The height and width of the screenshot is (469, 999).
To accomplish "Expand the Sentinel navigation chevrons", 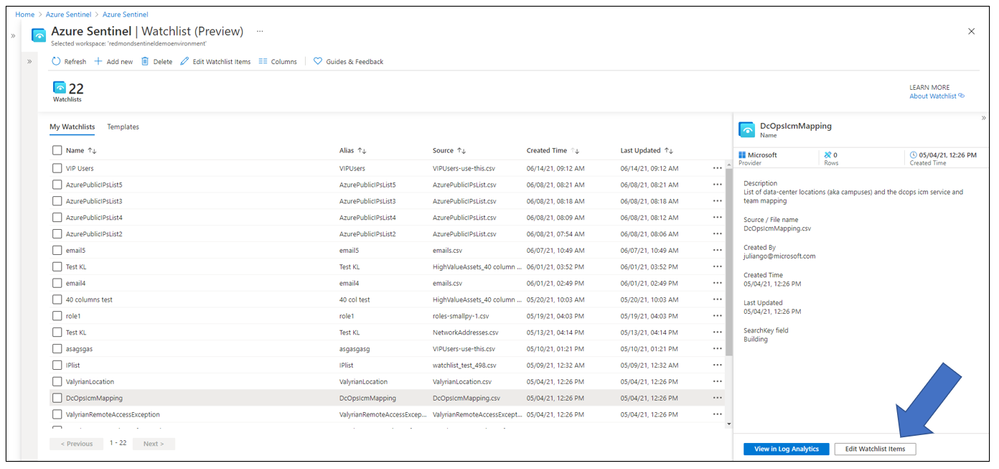I will 29,61.
